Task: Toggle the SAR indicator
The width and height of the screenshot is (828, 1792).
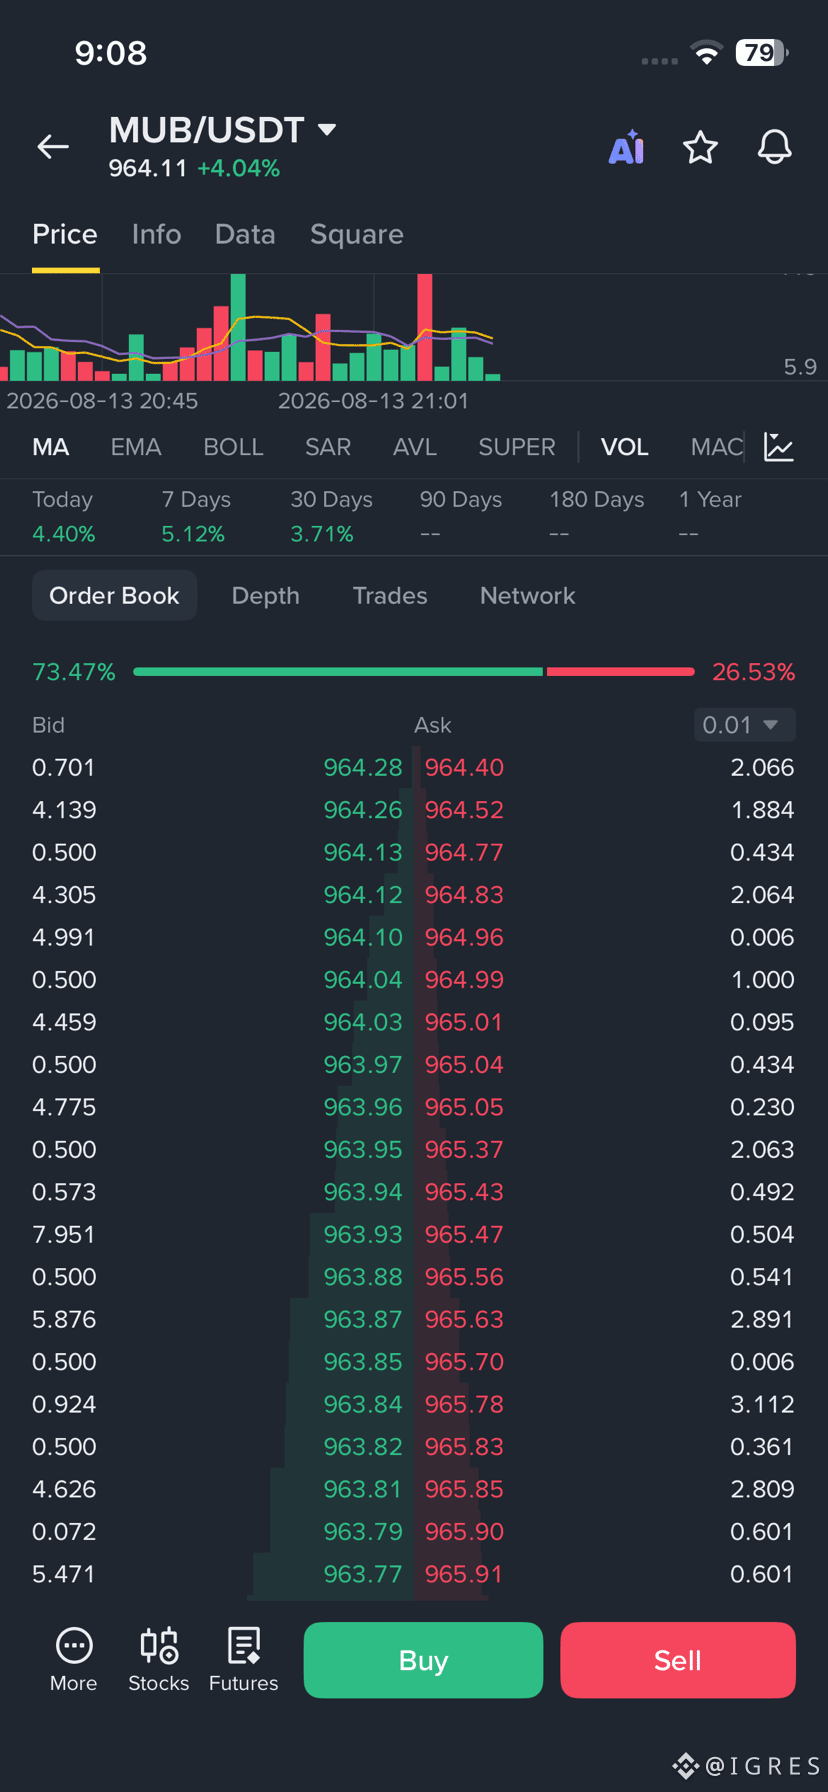Action: (328, 447)
